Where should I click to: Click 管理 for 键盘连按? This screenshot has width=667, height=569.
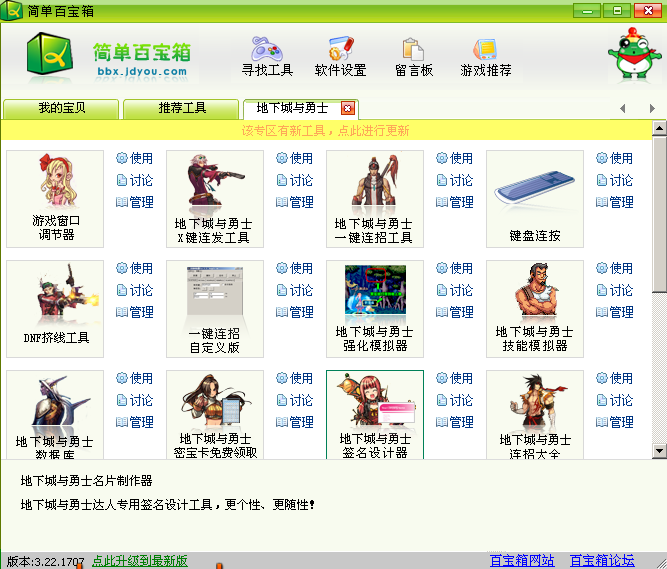click(x=614, y=202)
